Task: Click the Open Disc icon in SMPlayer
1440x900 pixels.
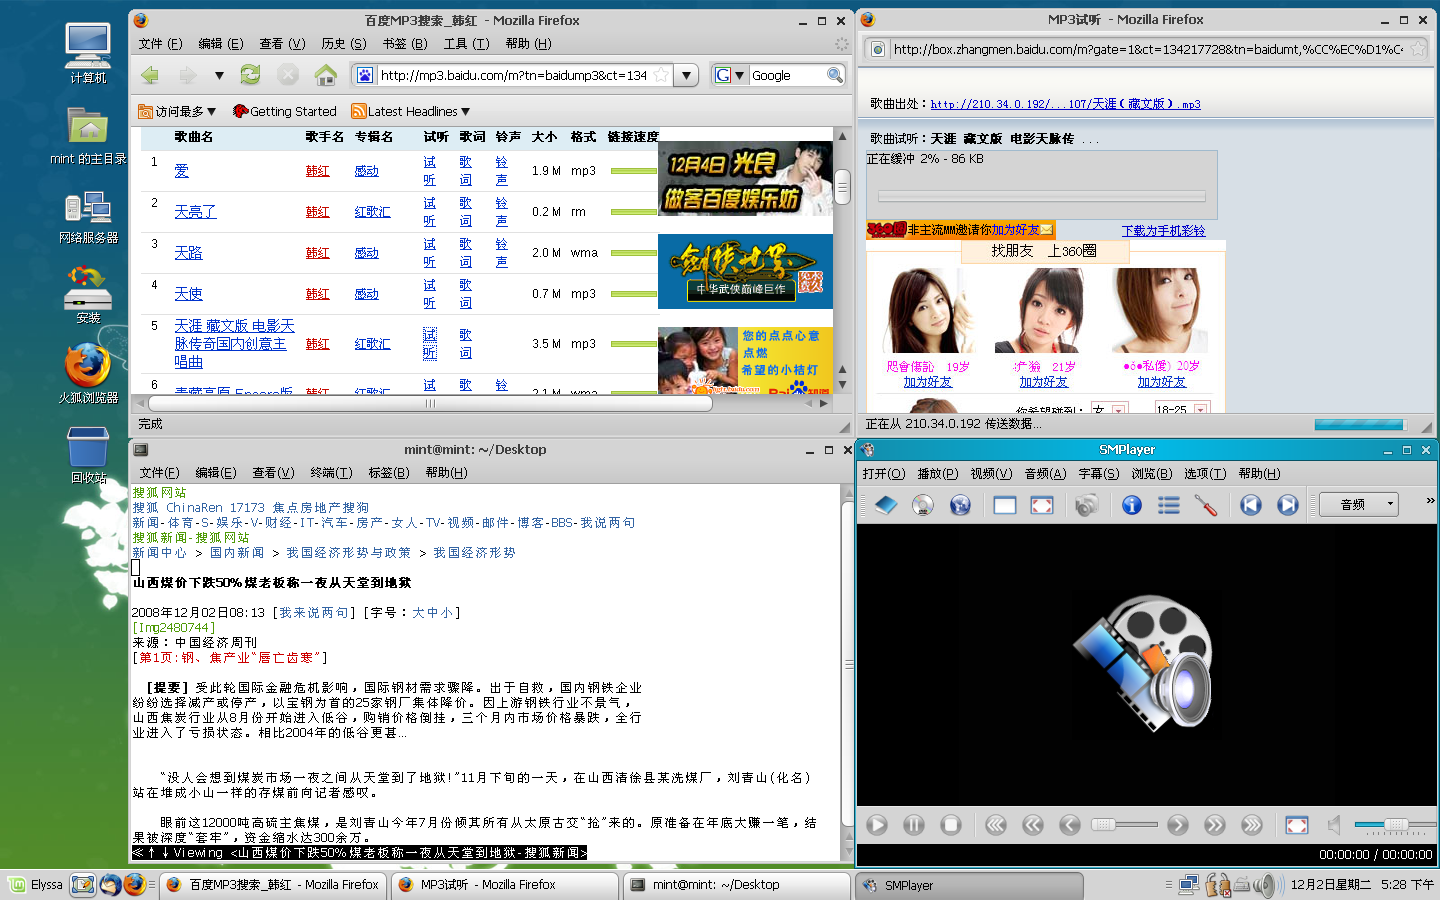Action: (923, 505)
